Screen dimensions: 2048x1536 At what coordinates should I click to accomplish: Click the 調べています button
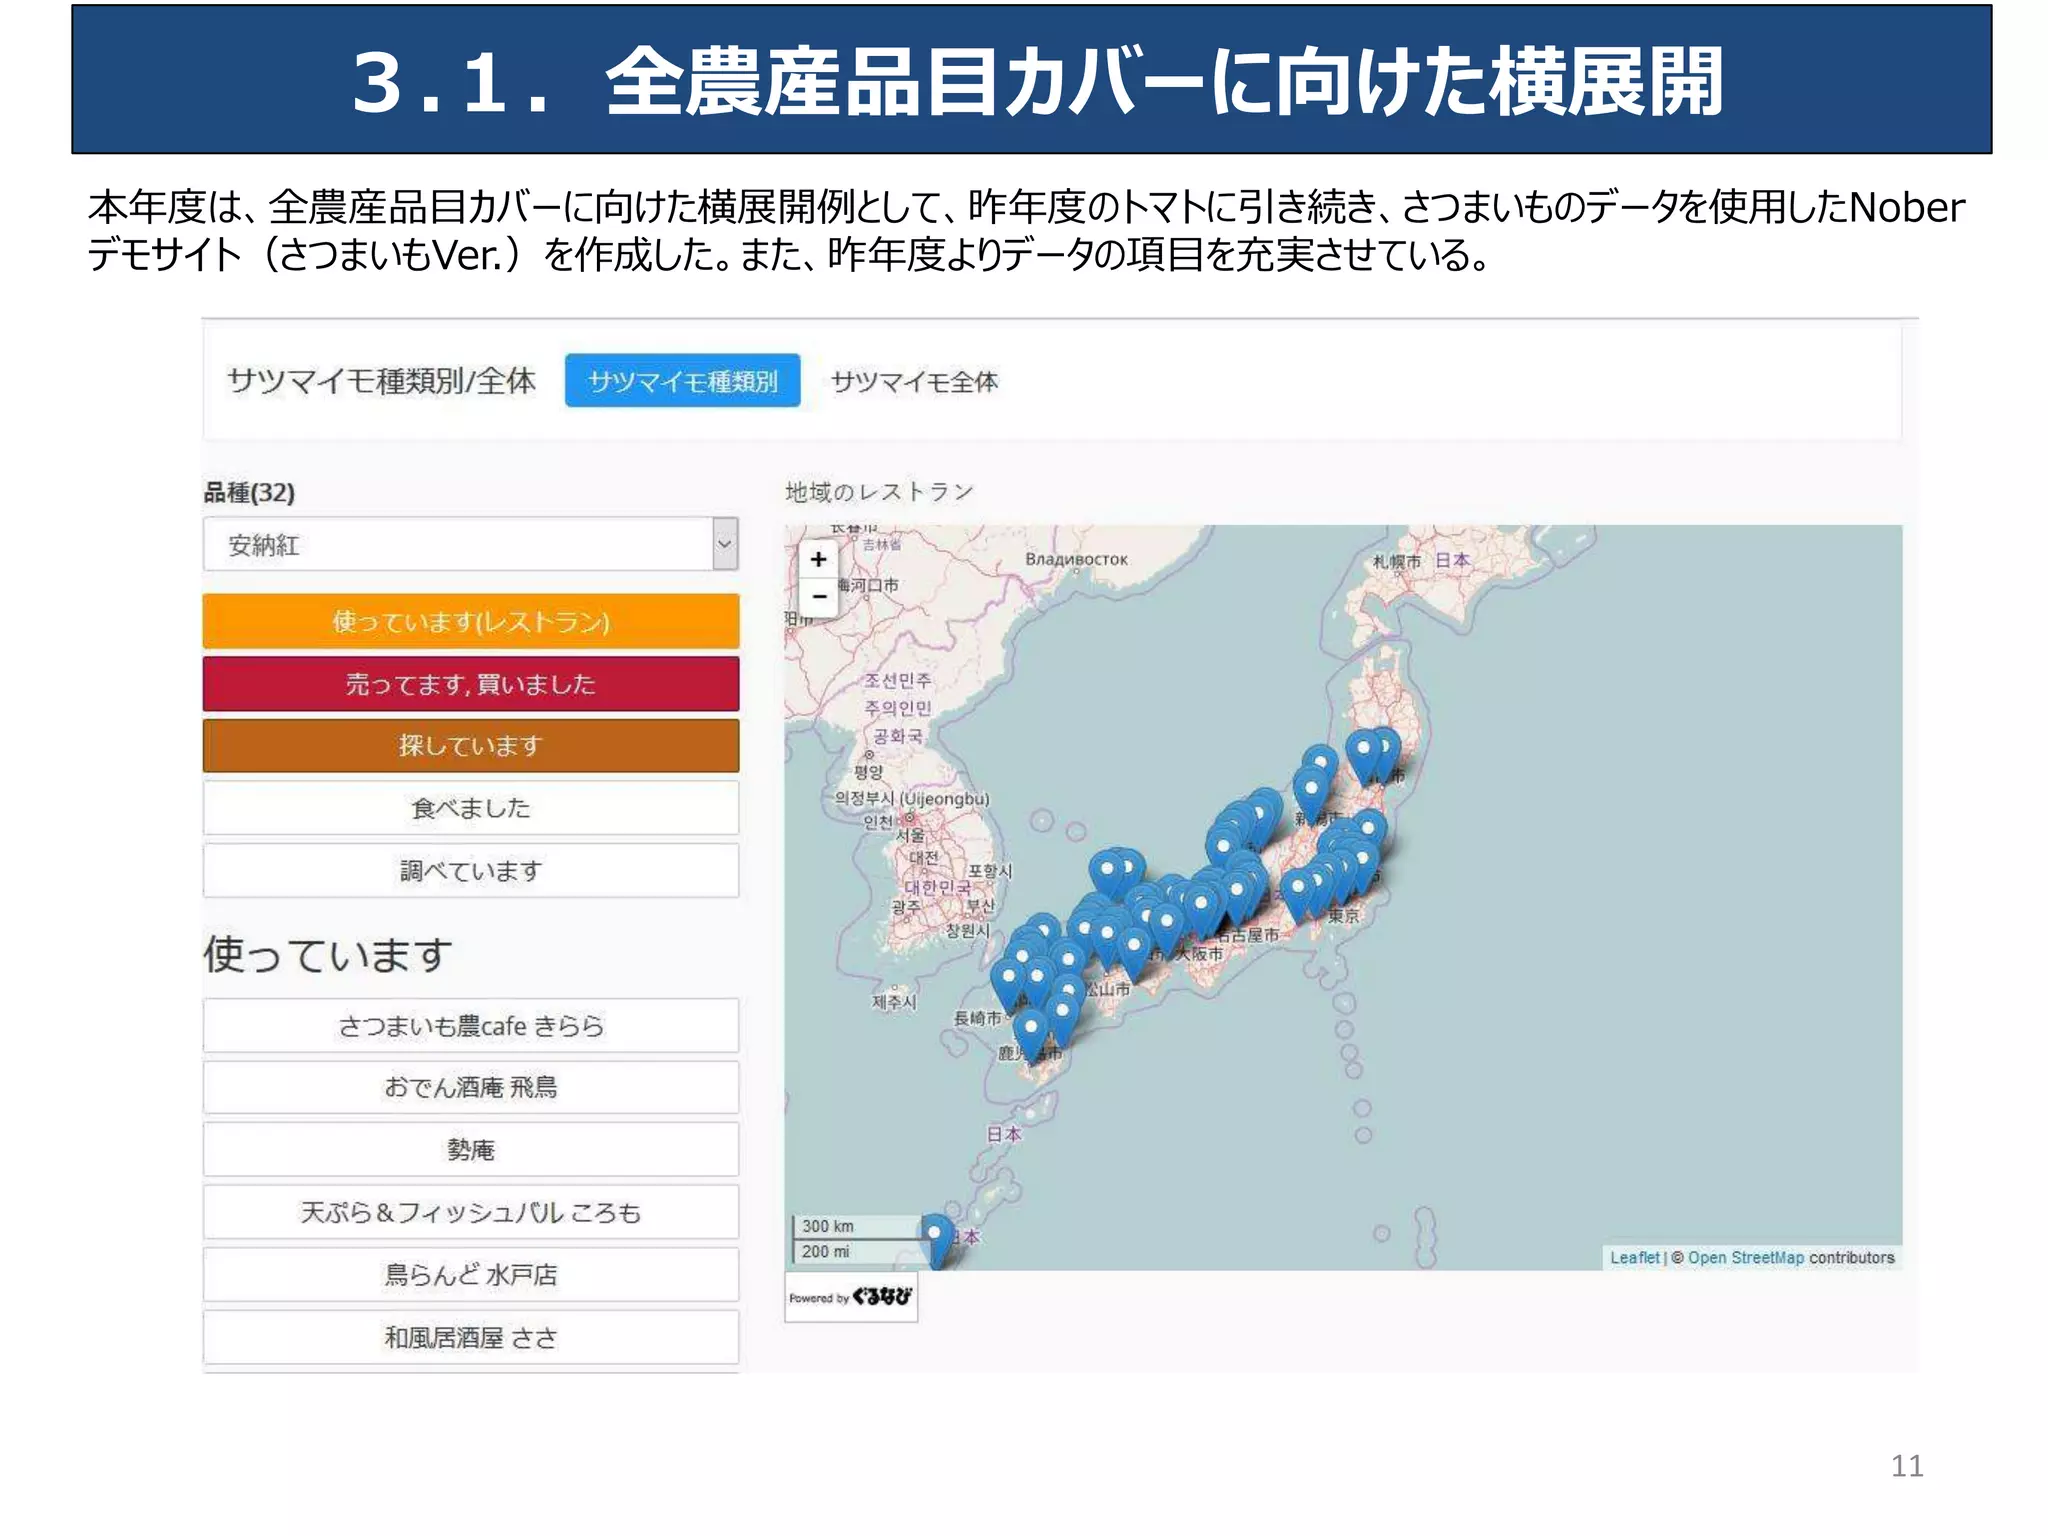click(471, 871)
